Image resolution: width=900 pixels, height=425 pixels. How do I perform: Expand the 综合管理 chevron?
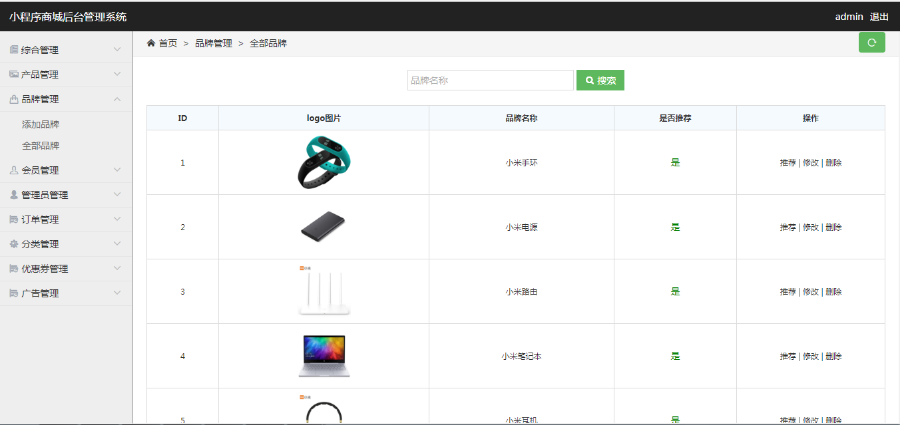tap(117, 50)
